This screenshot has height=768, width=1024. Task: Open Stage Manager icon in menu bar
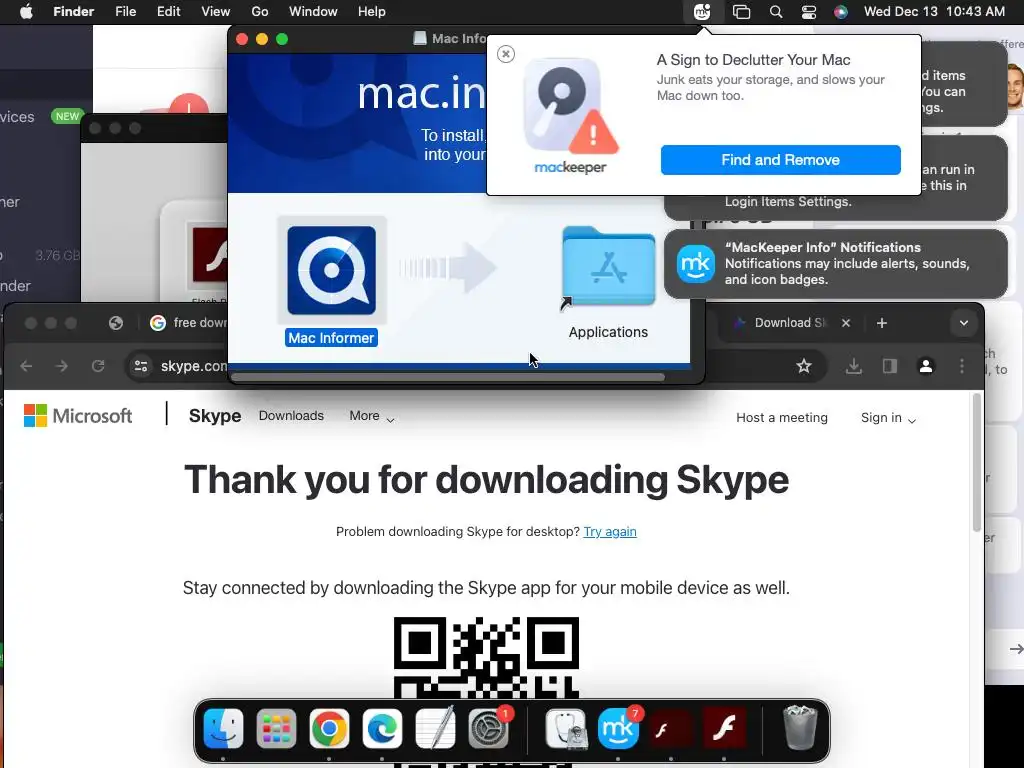click(741, 12)
